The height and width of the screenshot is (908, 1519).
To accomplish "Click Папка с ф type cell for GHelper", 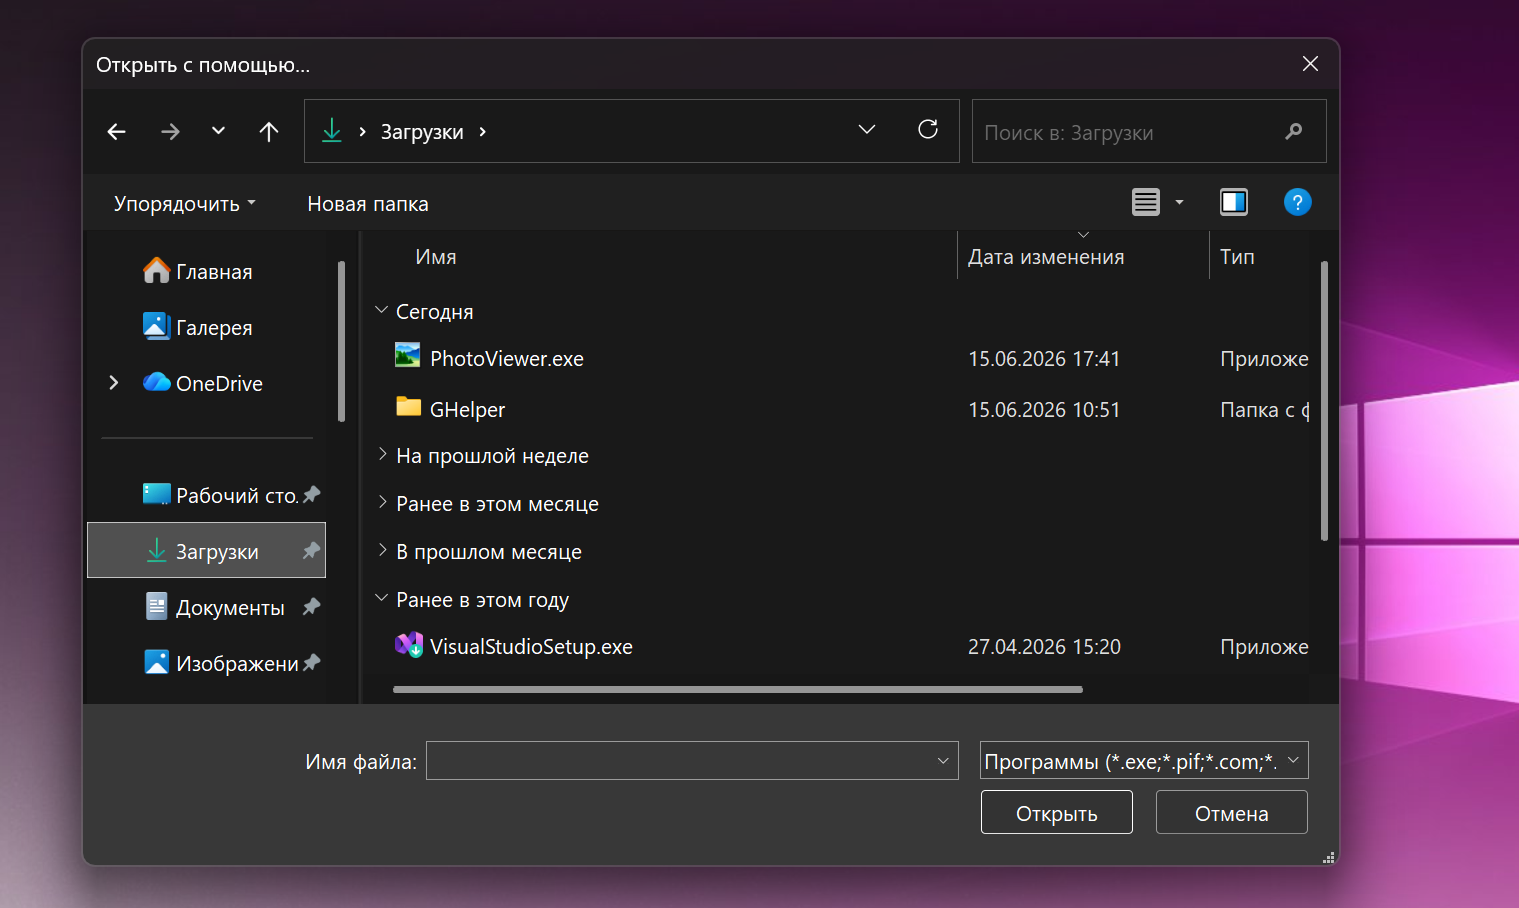I will [x=1265, y=410].
